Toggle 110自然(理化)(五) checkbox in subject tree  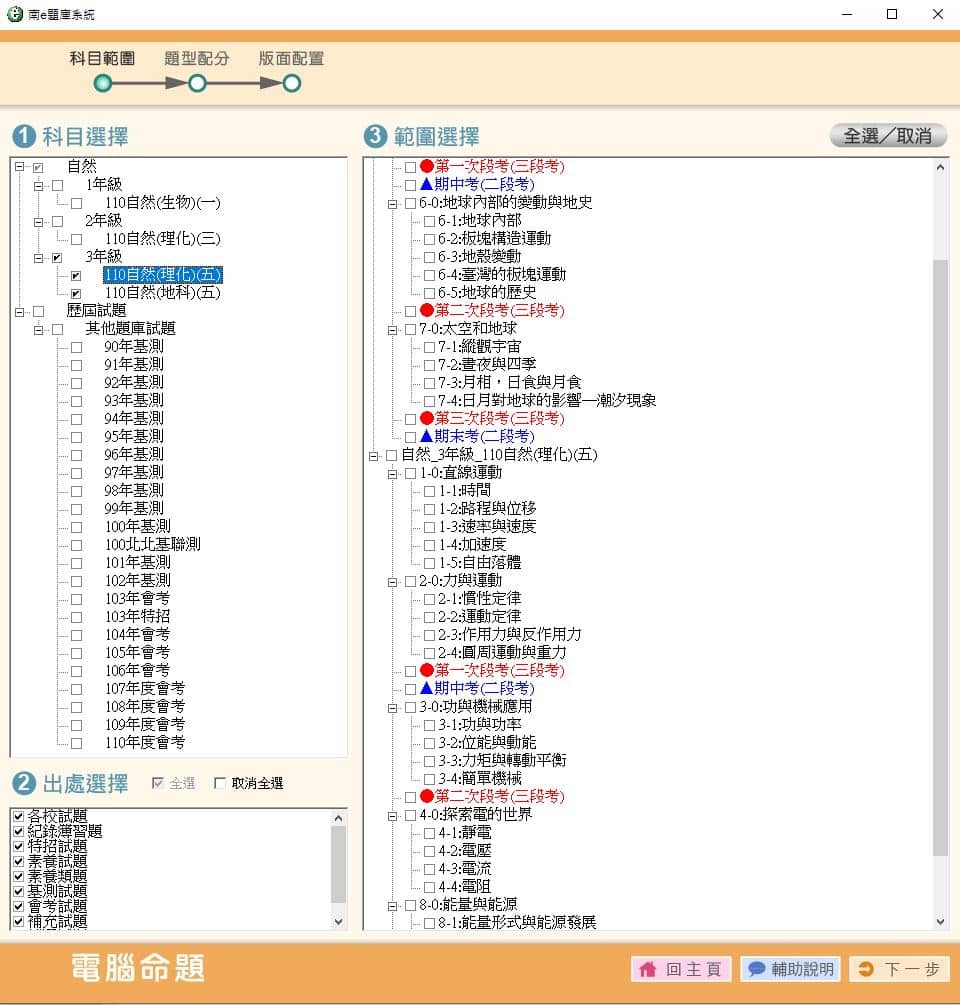pos(76,276)
